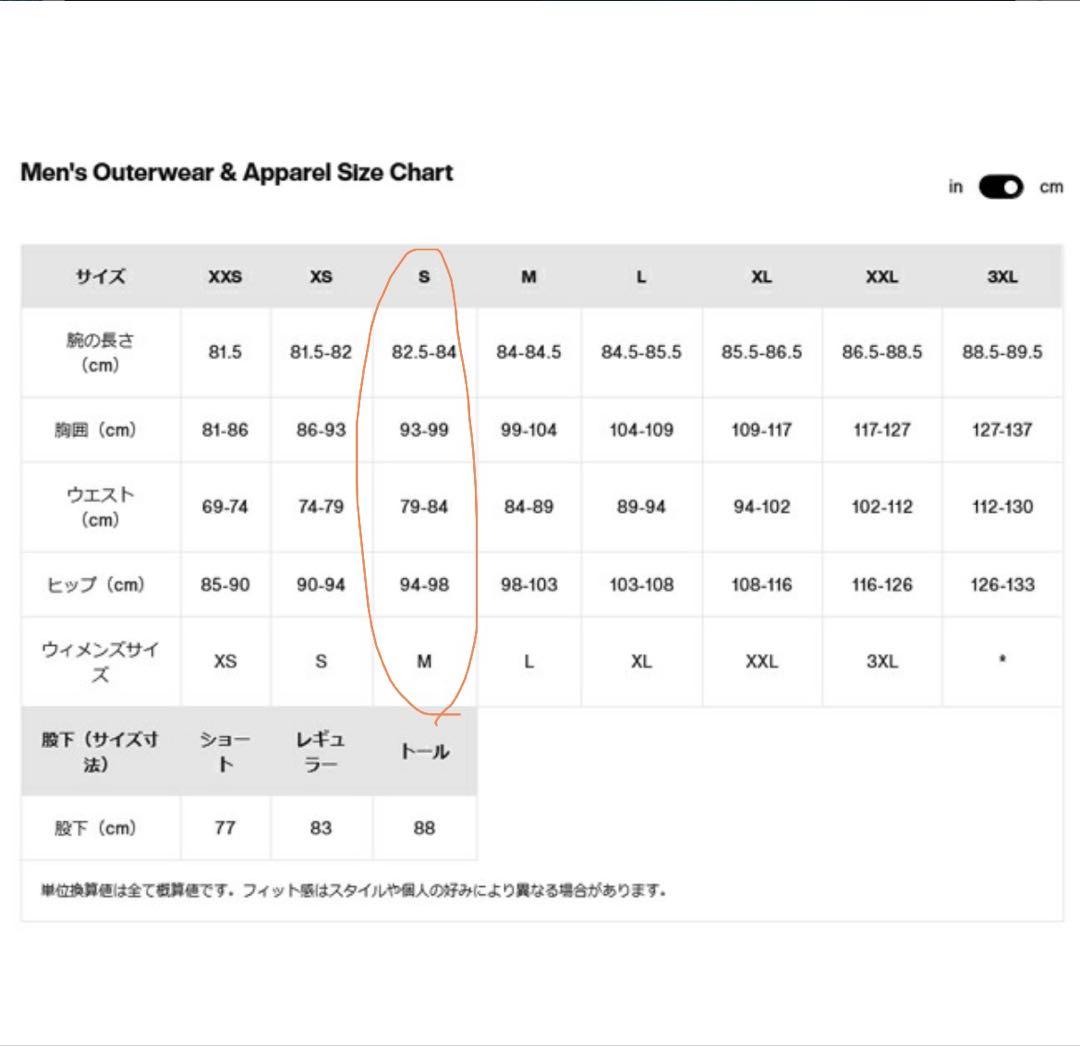
Task: Click the 93-99 chest measurement cell
Action: 424,430
